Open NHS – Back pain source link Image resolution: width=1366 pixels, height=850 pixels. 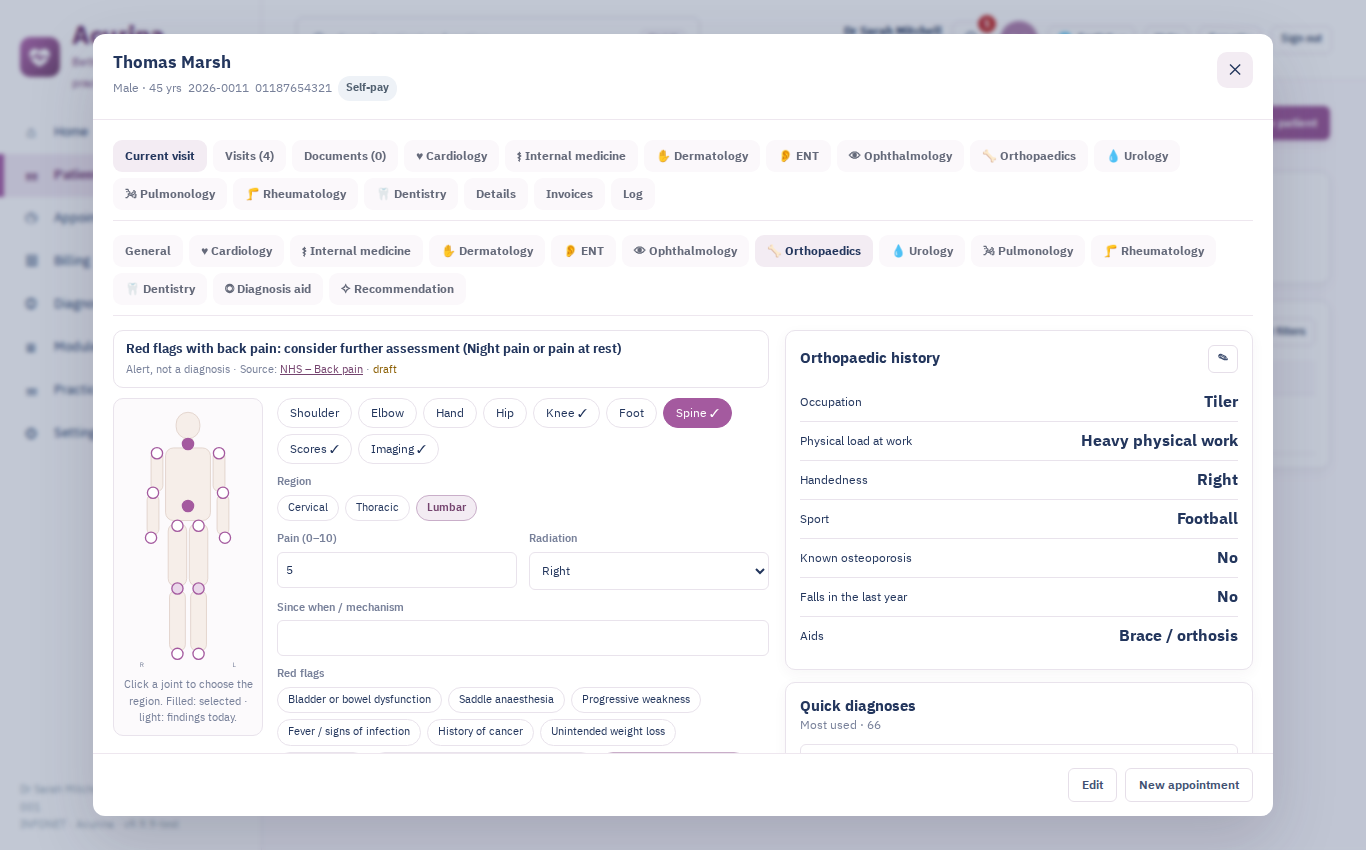tap(321, 369)
